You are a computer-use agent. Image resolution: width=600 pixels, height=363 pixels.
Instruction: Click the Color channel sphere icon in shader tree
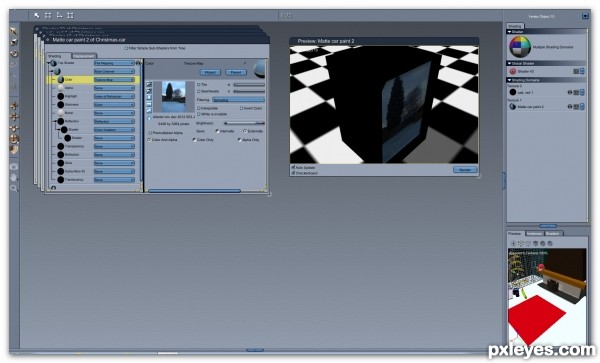[60, 80]
